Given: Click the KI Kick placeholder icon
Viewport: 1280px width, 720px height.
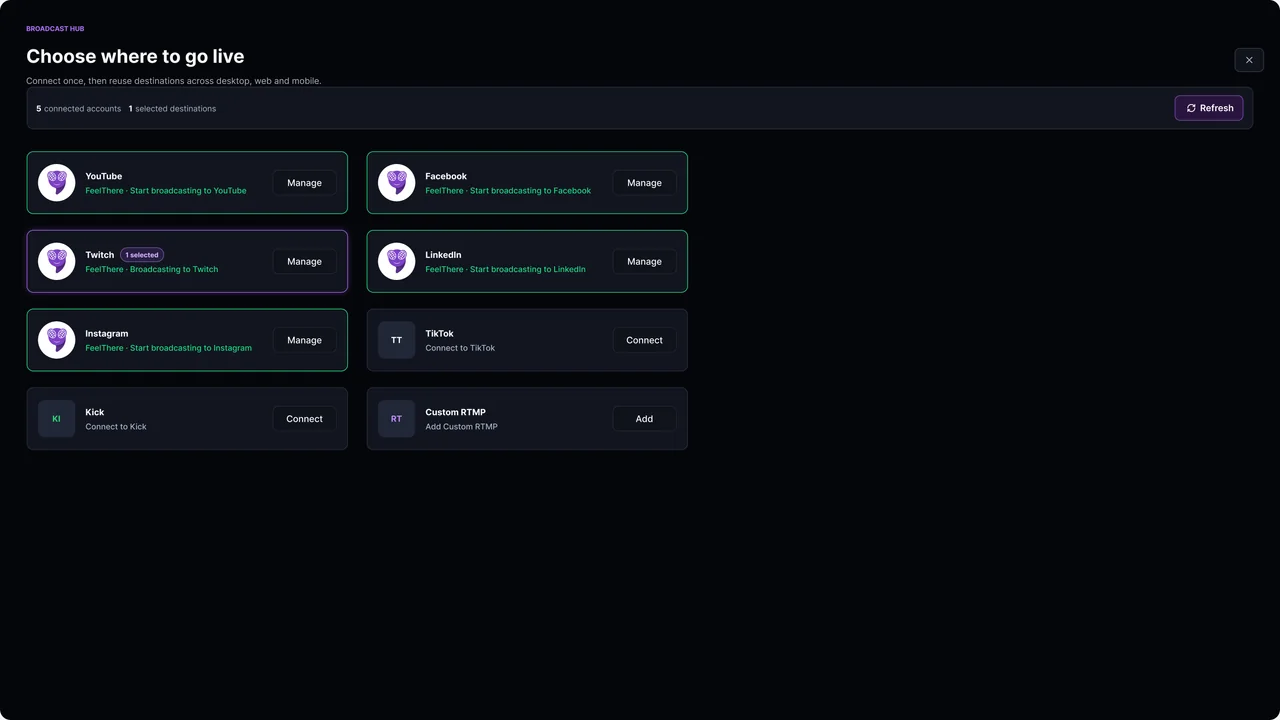Looking at the screenshot, I should pyautogui.click(x=57, y=419).
